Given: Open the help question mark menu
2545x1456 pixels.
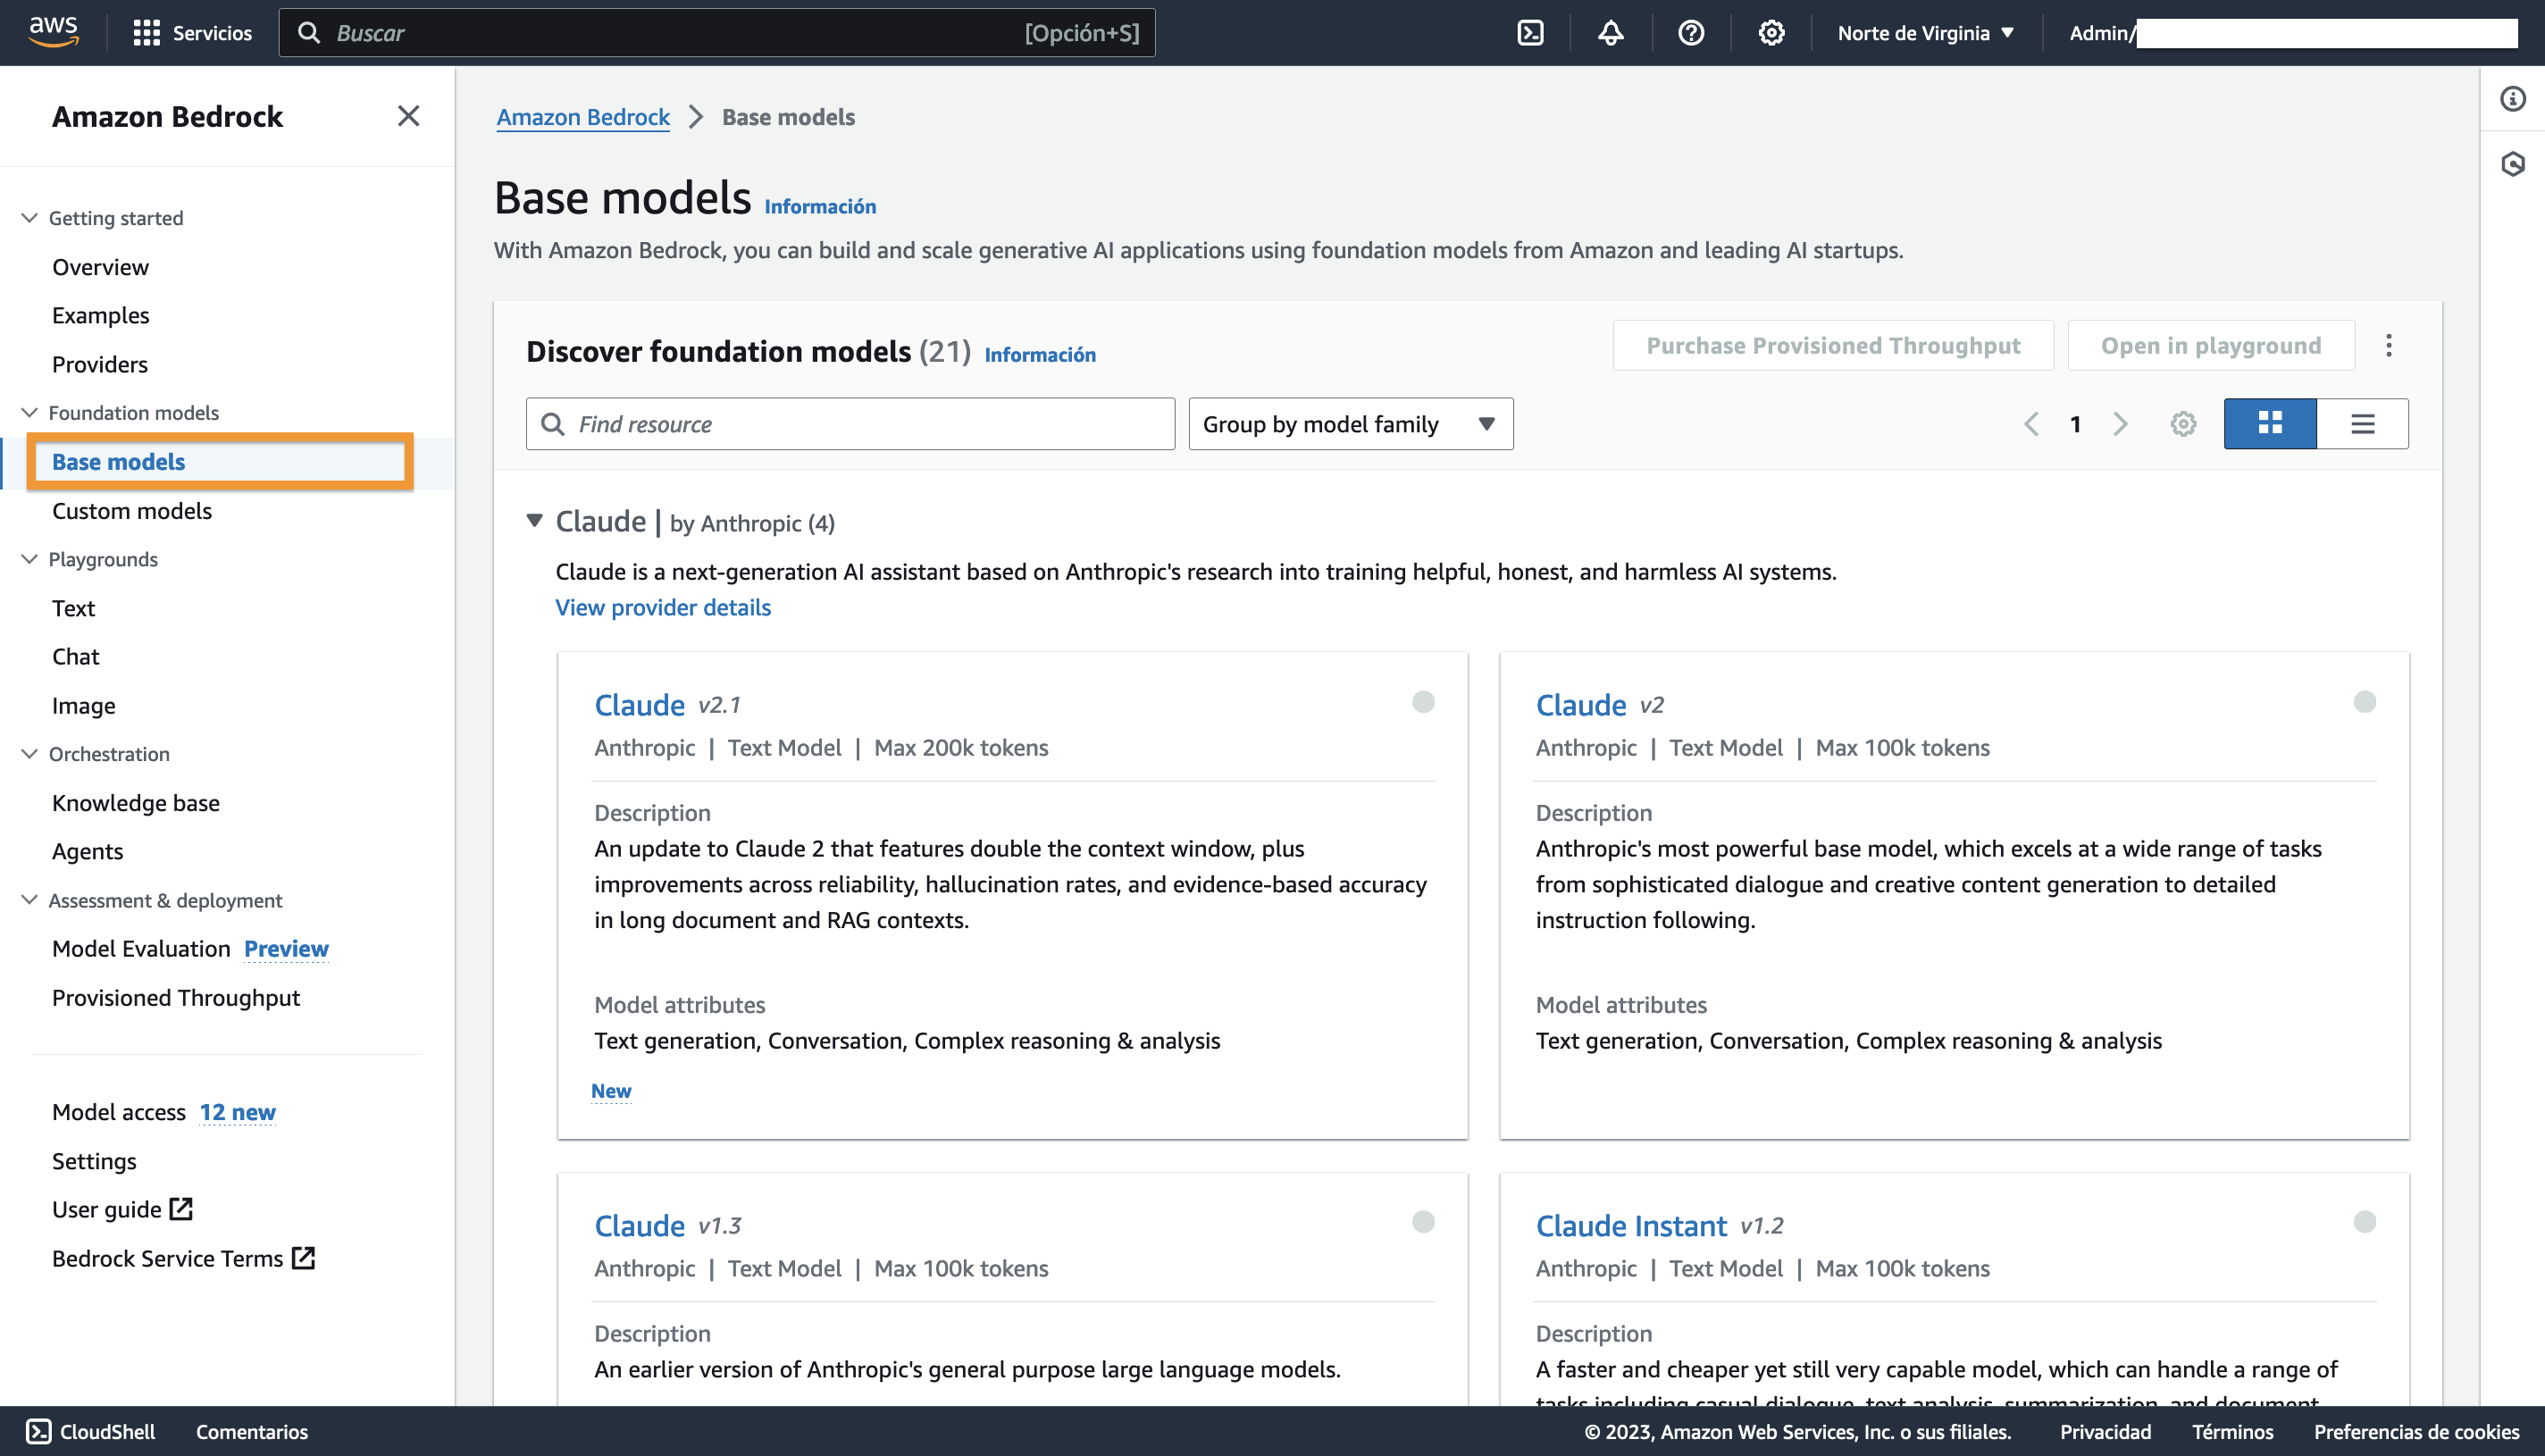Looking at the screenshot, I should pyautogui.click(x=1690, y=33).
